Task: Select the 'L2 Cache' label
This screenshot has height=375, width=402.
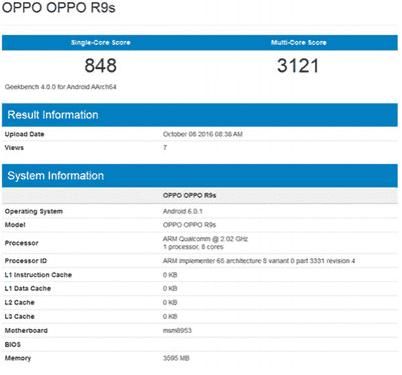Action: tap(19, 302)
